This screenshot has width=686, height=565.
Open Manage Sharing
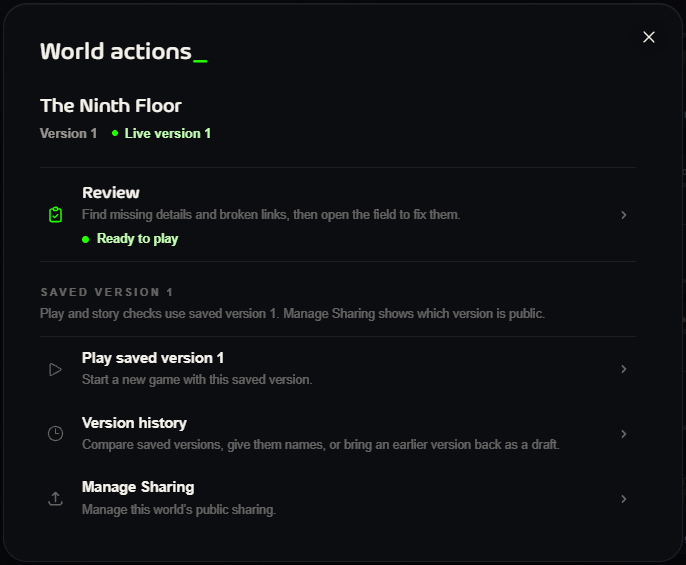tap(338, 498)
